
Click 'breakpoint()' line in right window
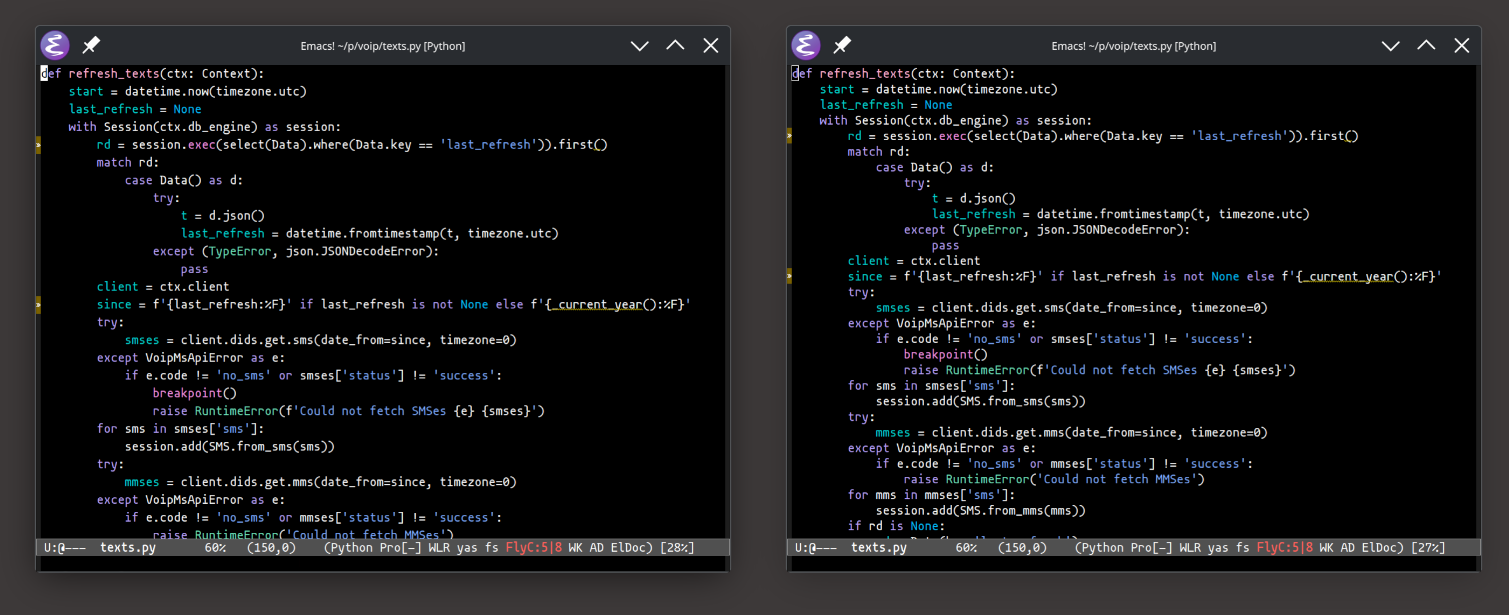pos(946,354)
